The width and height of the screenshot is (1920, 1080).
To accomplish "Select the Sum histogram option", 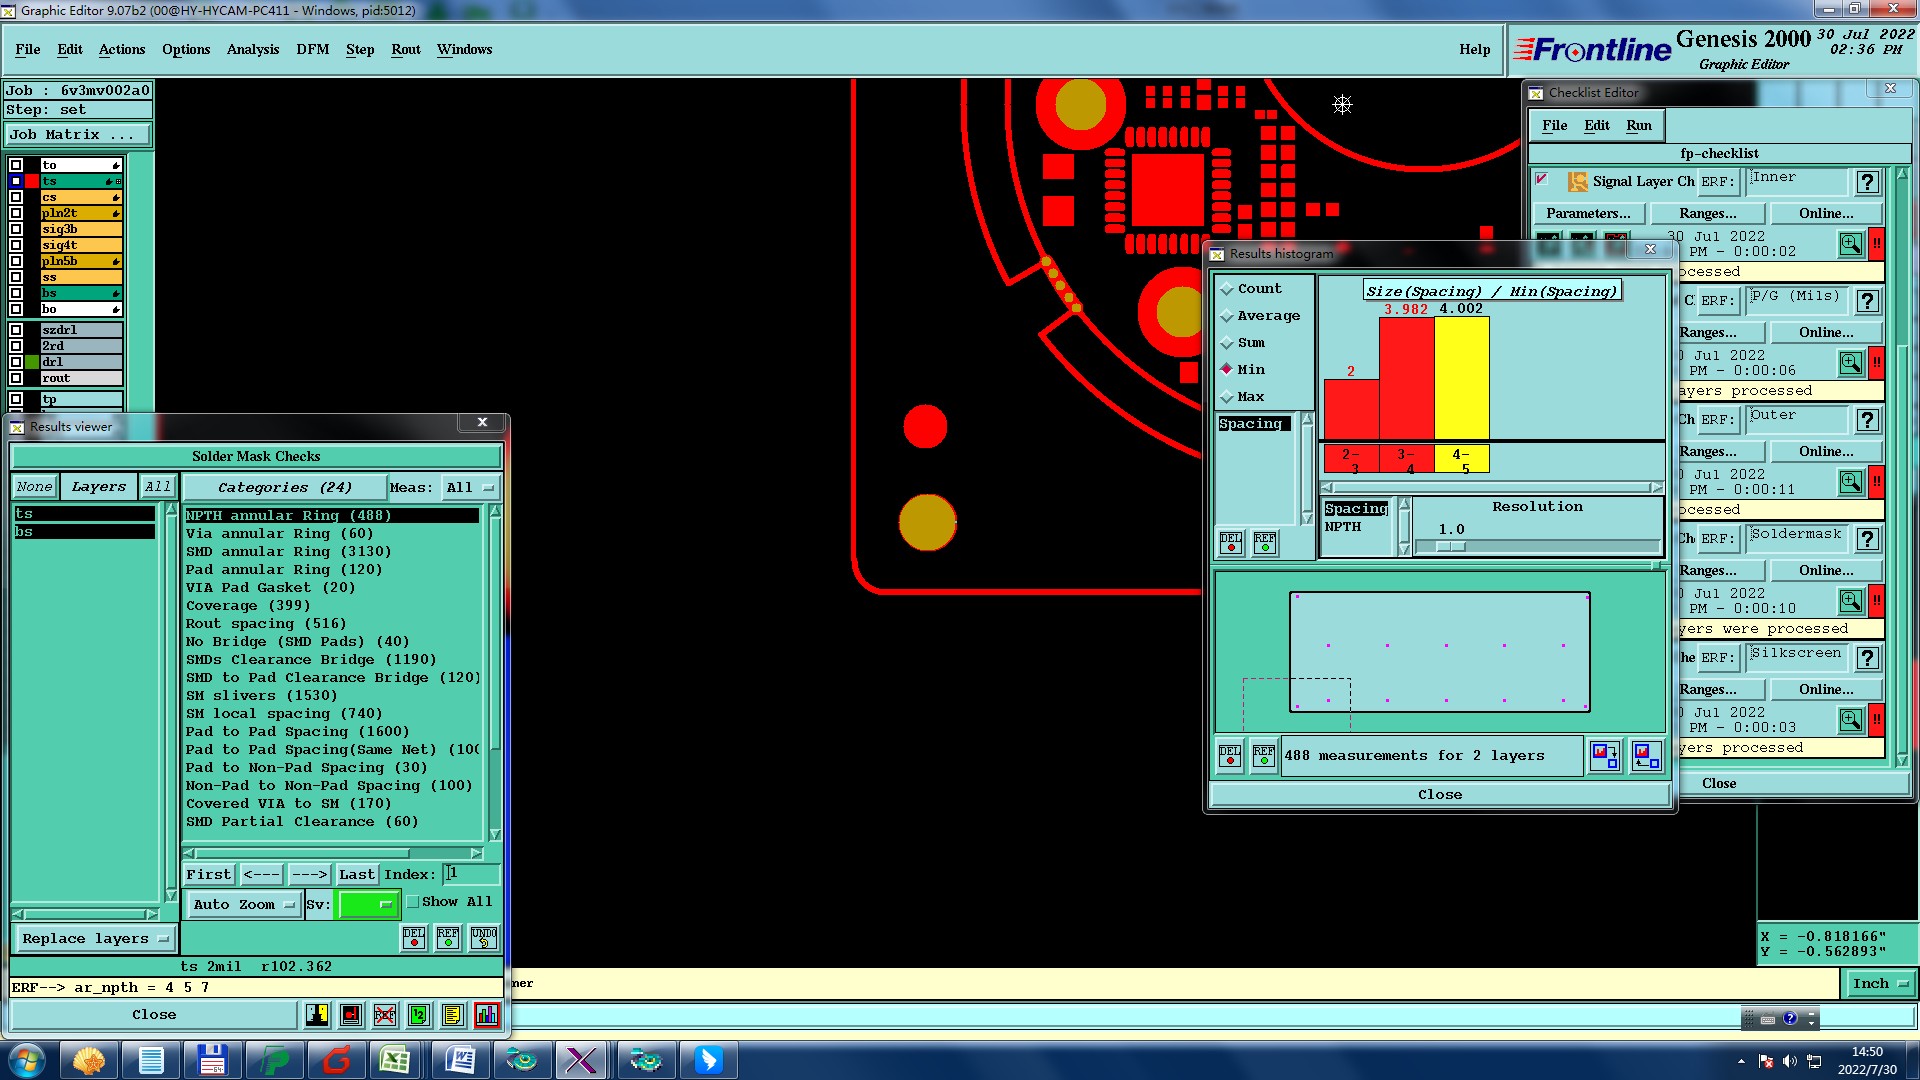I will [x=1242, y=343].
